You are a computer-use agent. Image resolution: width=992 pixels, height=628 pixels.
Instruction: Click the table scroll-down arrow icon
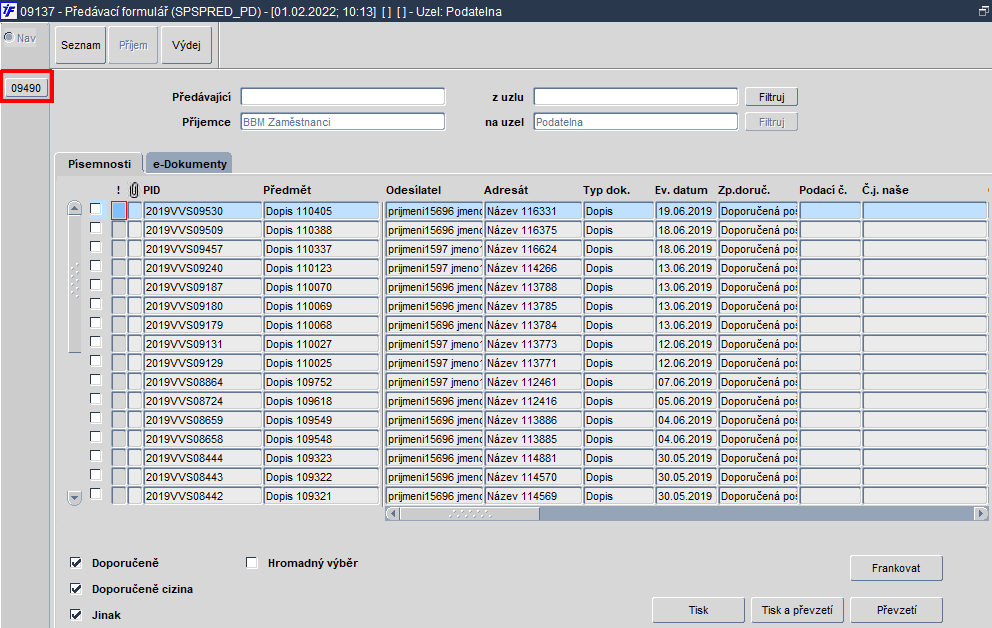pos(75,498)
